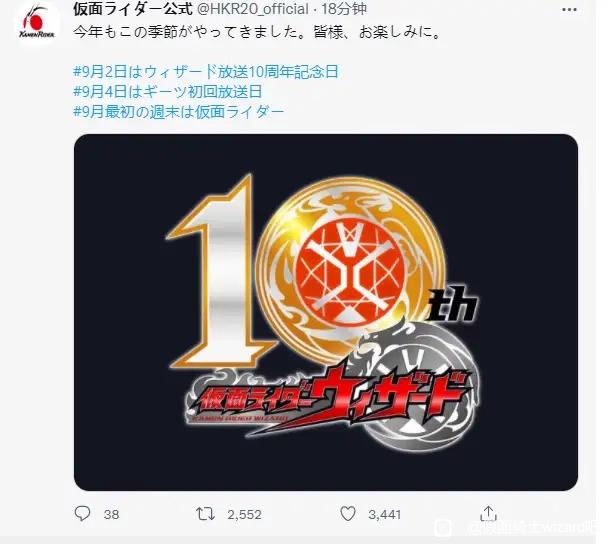
Task: View the 2,552 retweets count
Action: pos(244,514)
